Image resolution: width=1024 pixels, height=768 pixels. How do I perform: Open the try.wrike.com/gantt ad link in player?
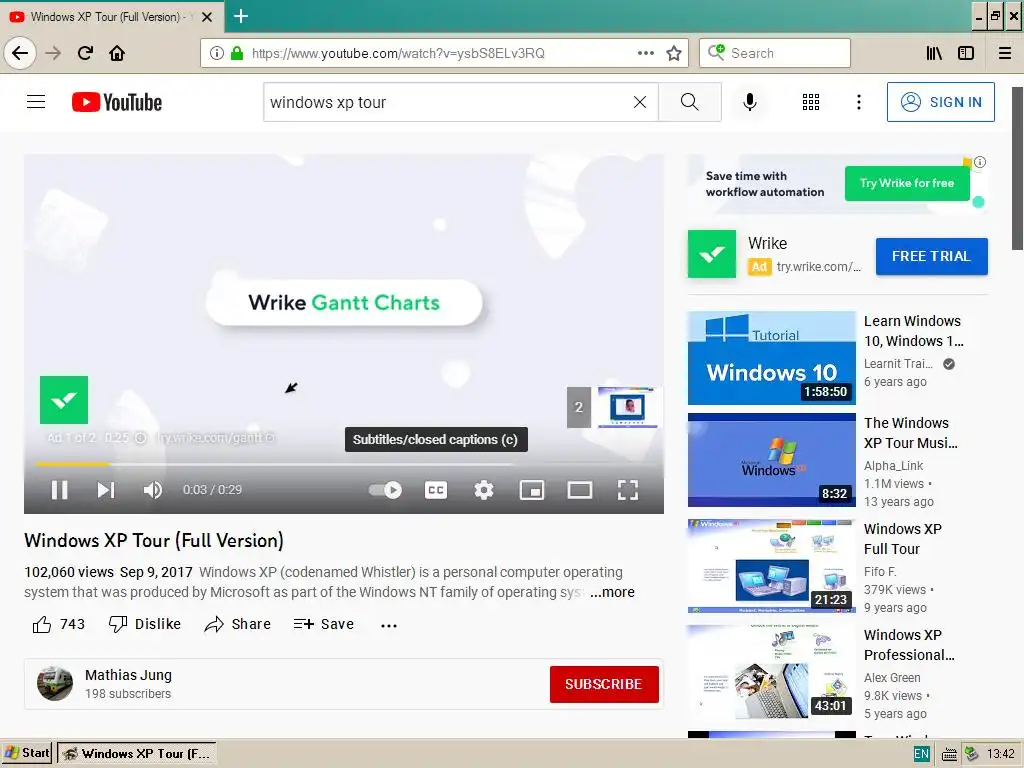tap(216, 438)
